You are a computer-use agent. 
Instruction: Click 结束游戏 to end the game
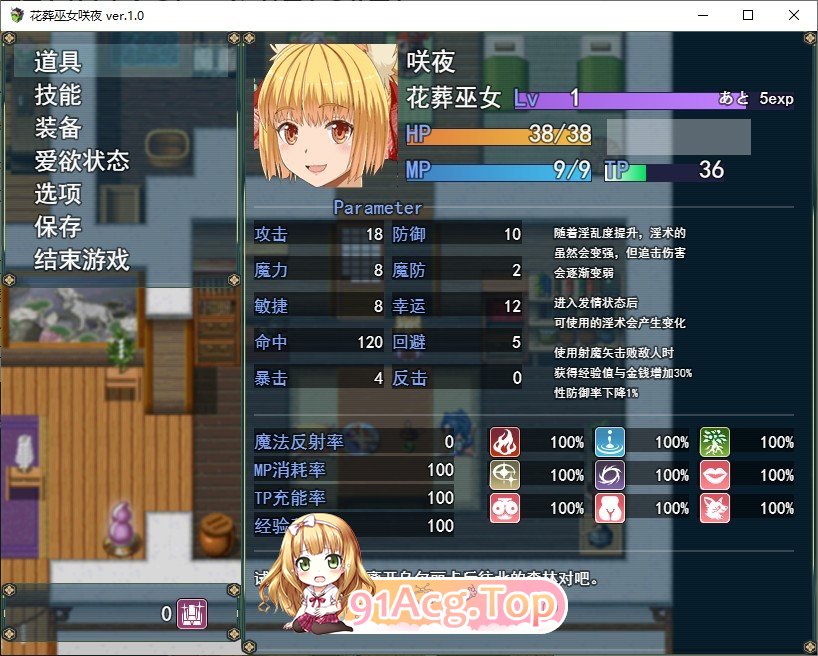(x=82, y=260)
